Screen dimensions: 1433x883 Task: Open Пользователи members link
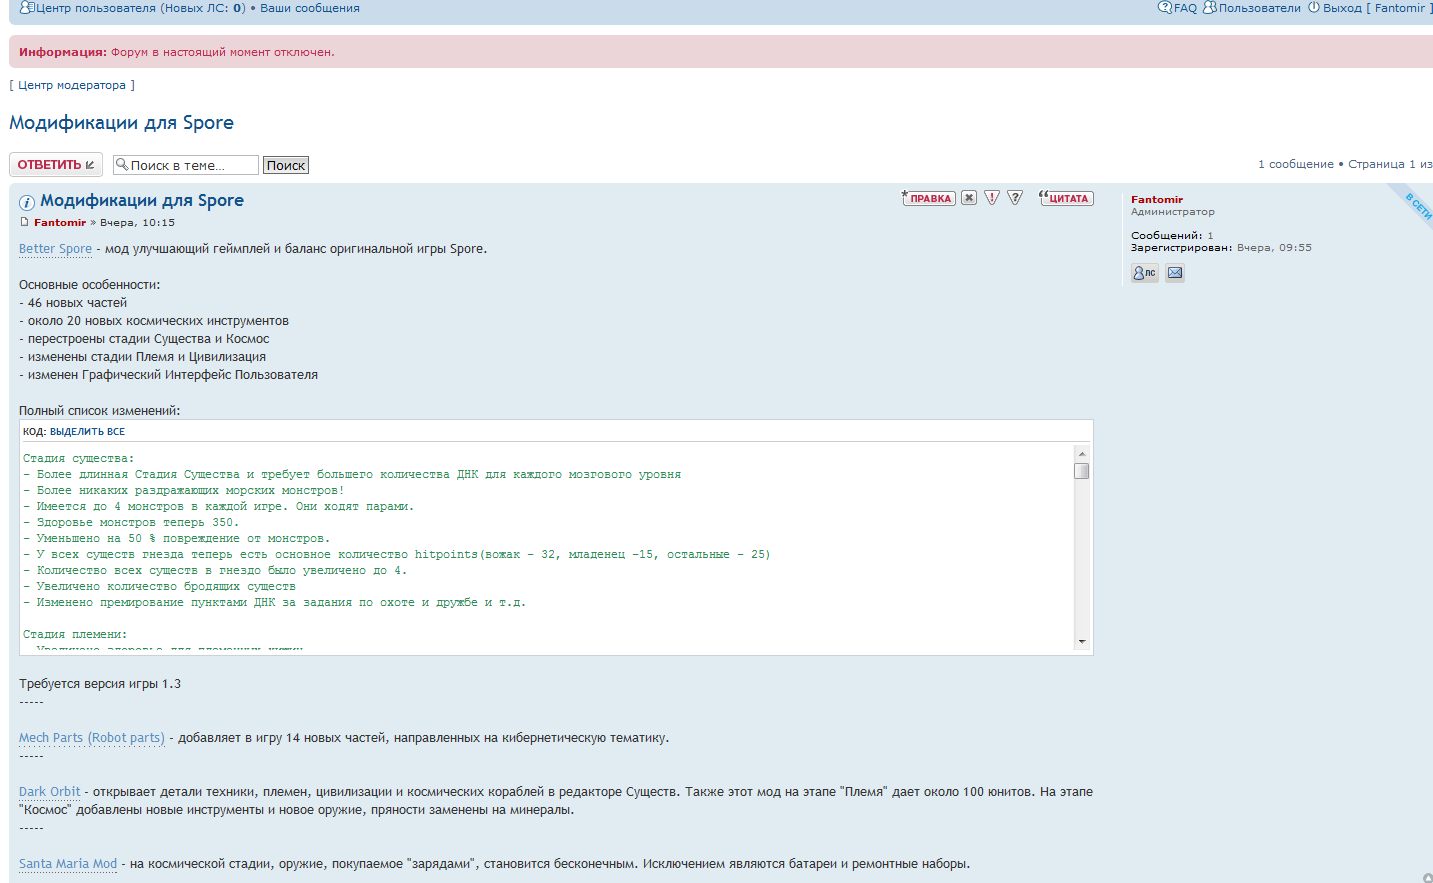(1260, 8)
